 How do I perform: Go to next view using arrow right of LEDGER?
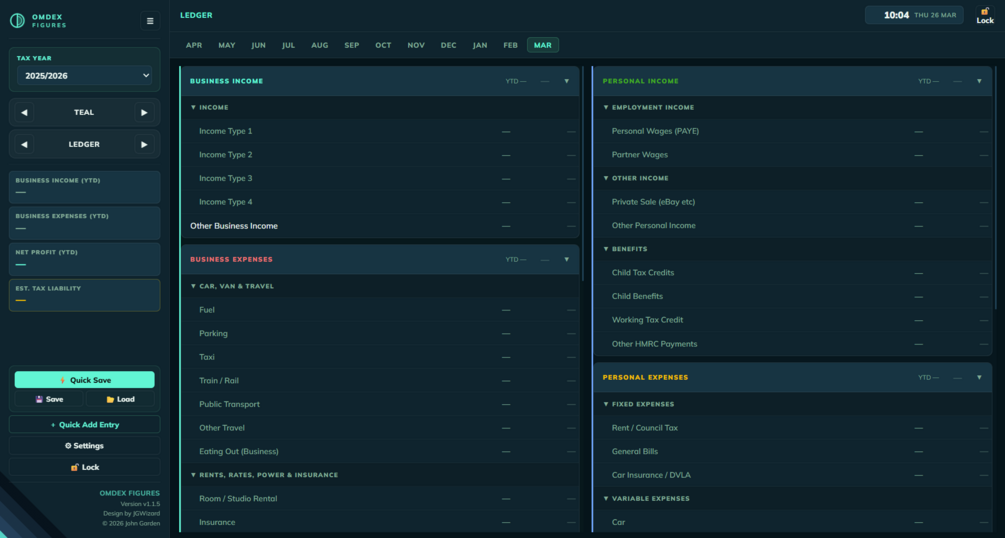pos(144,144)
